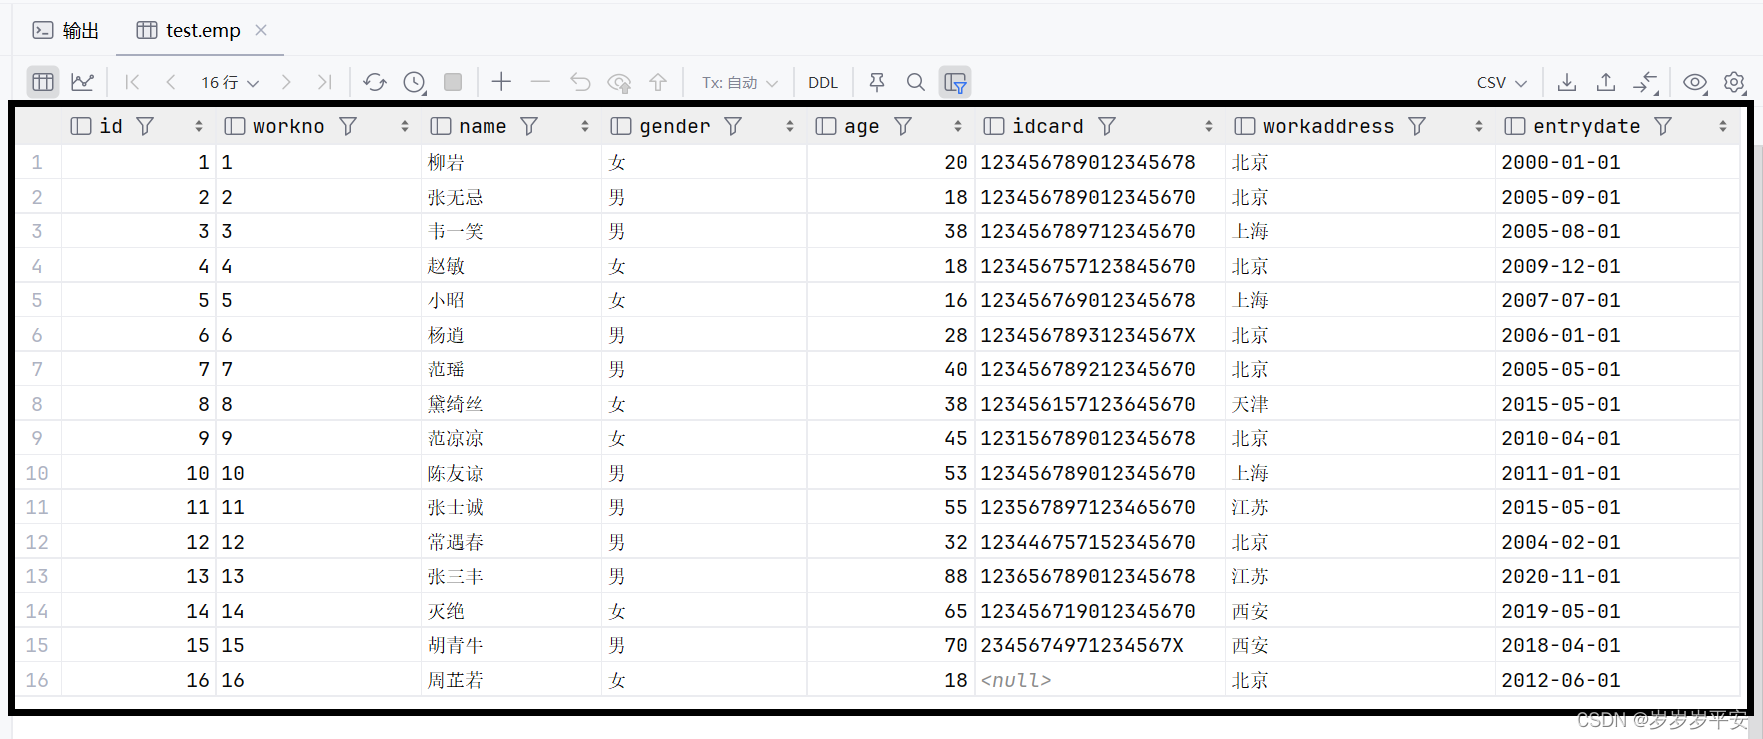Revert changes with undo arrow icon
This screenshot has width=1763, height=739.
pos(580,82)
